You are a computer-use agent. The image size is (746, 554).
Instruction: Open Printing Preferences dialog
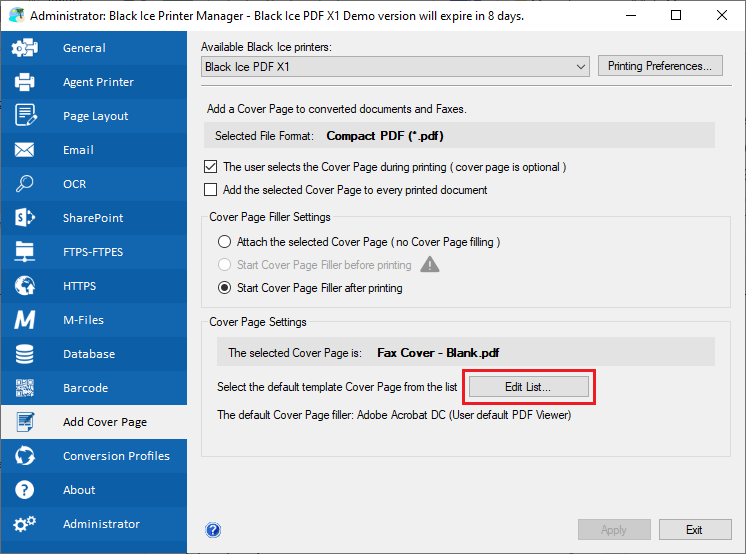[x=660, y=67]
